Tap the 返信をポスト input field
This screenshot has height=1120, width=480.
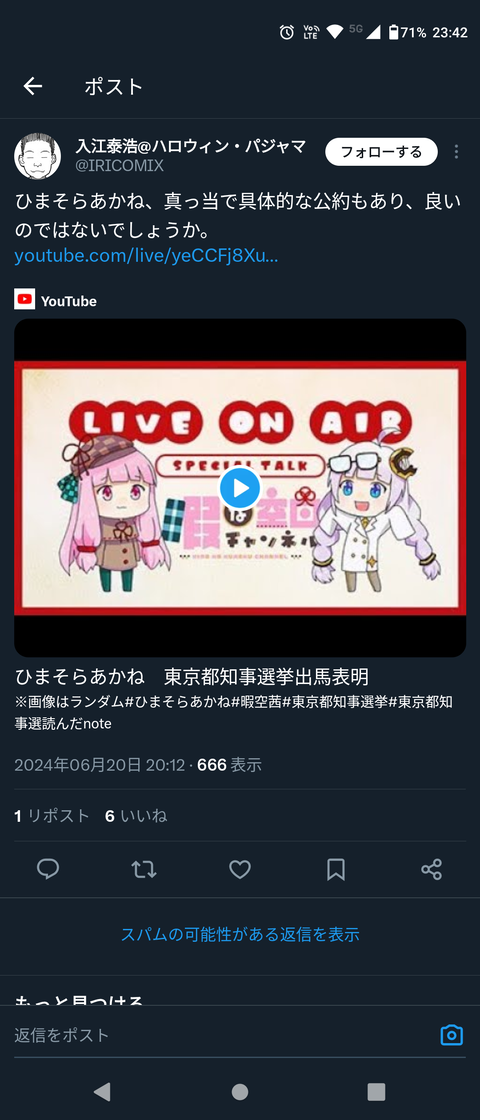pyautogui.click(x=221, y=1034)
